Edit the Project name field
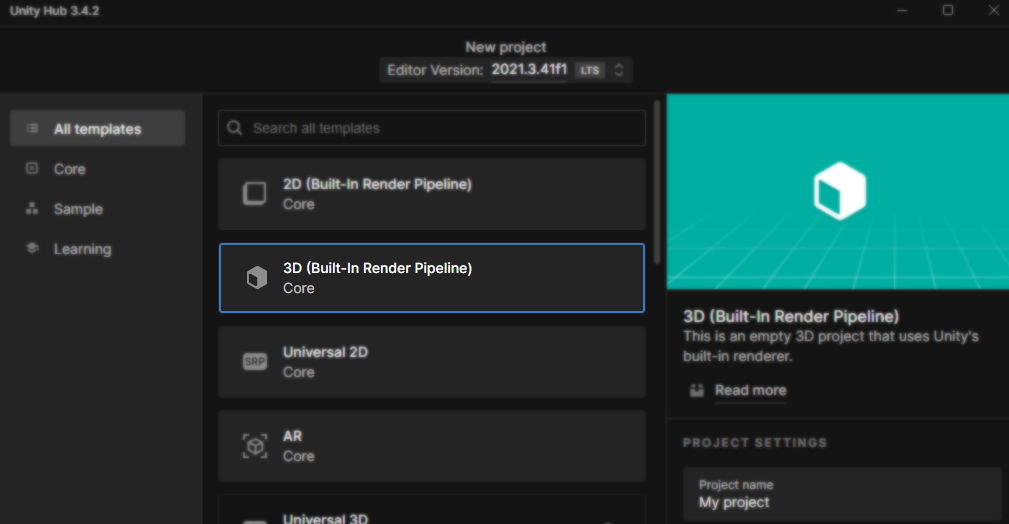 tap(842, 494)
